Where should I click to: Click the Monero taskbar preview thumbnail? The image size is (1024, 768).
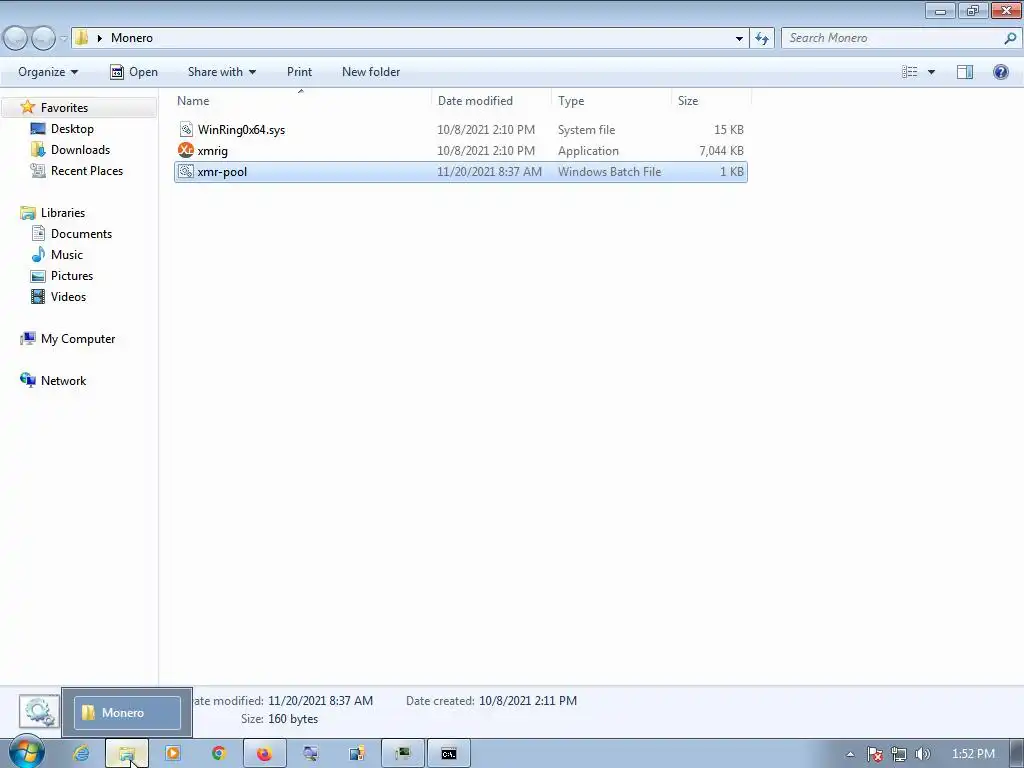coord(127,712)
